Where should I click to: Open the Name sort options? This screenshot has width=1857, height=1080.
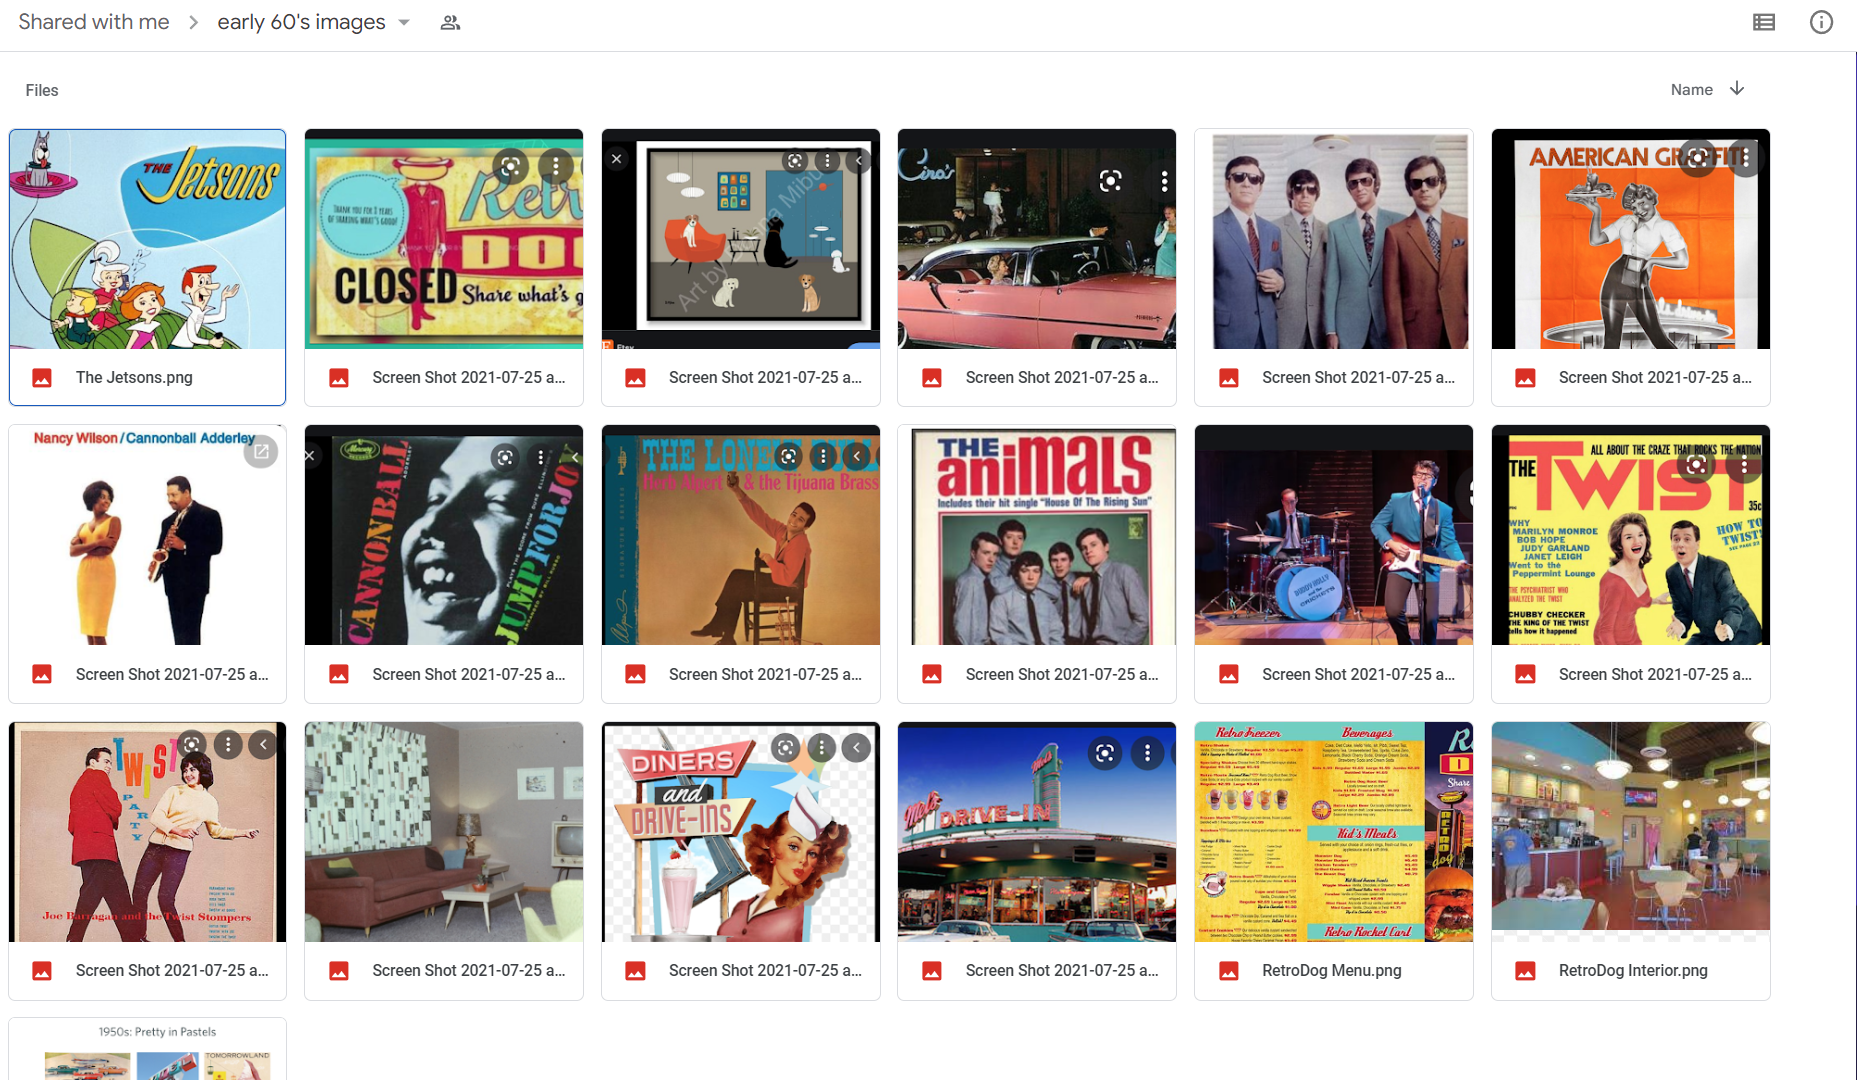click(1691, 89)
